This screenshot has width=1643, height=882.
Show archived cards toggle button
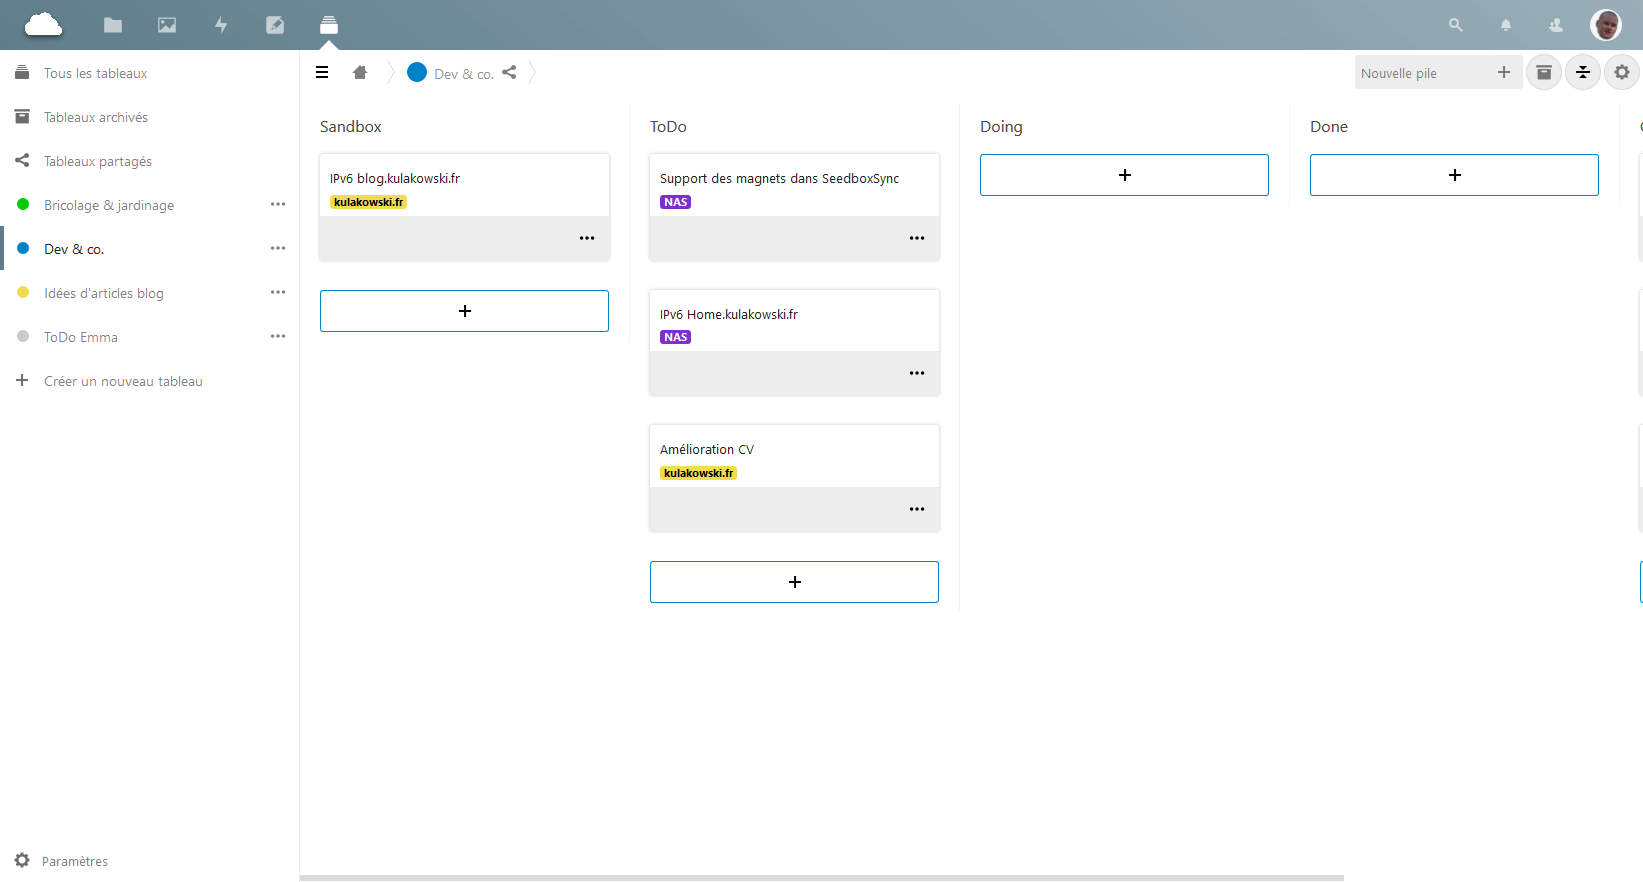[x=1544, y=72]
